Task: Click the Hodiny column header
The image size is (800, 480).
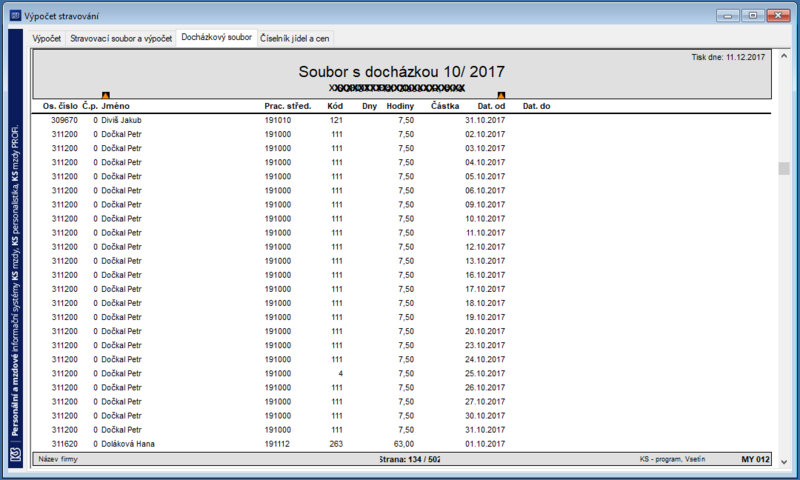Action: point(400,106)
